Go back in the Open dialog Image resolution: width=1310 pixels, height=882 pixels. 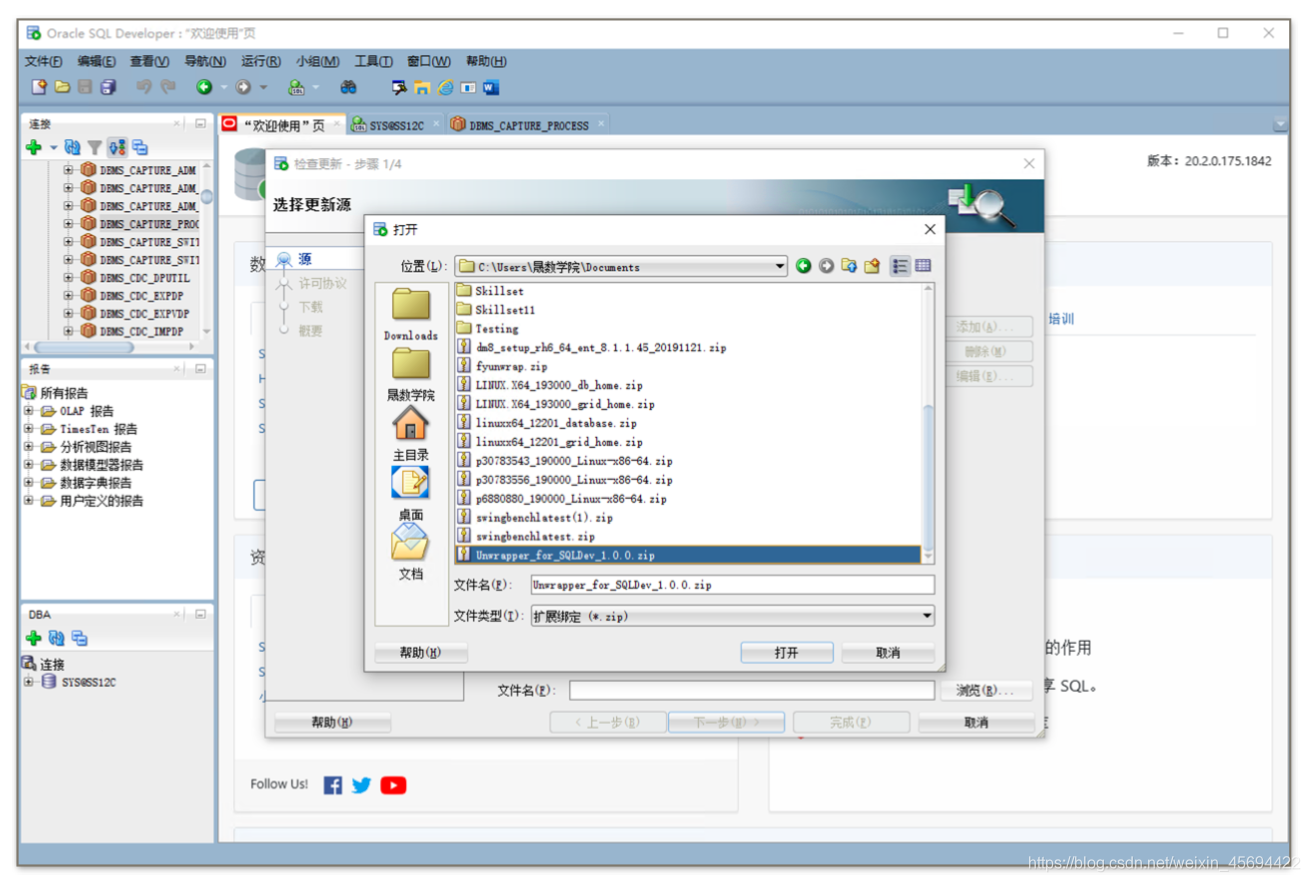pyautogui.click(x=803, y=266)
